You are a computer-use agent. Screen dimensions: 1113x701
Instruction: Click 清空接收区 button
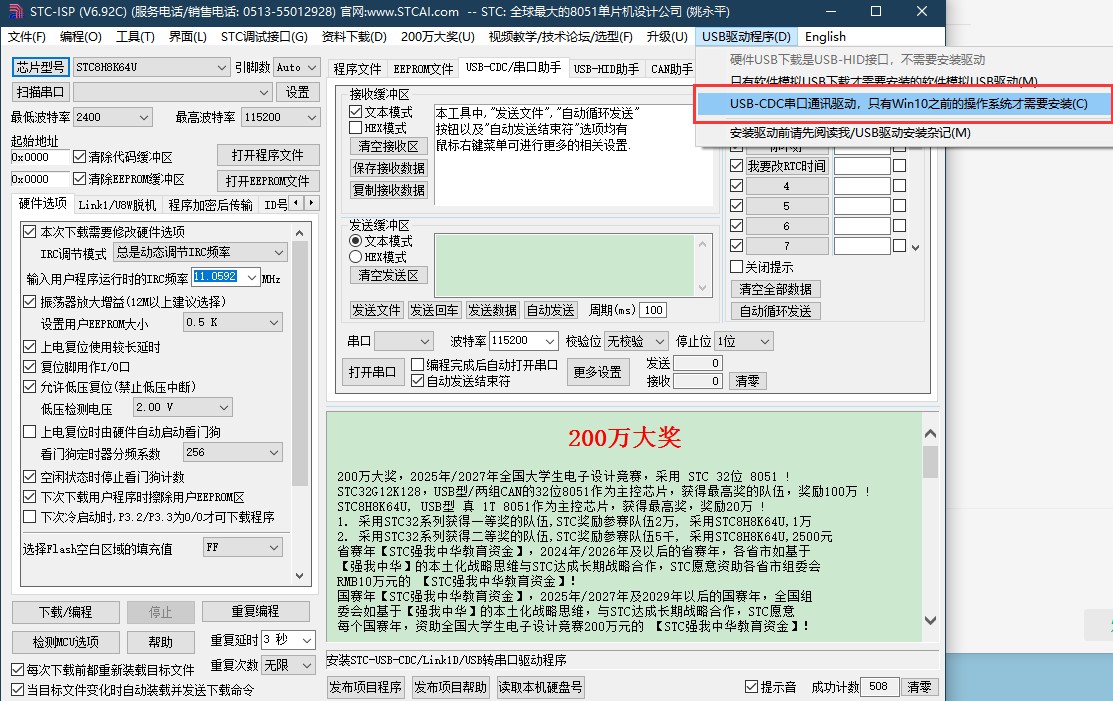coord(388,146)
